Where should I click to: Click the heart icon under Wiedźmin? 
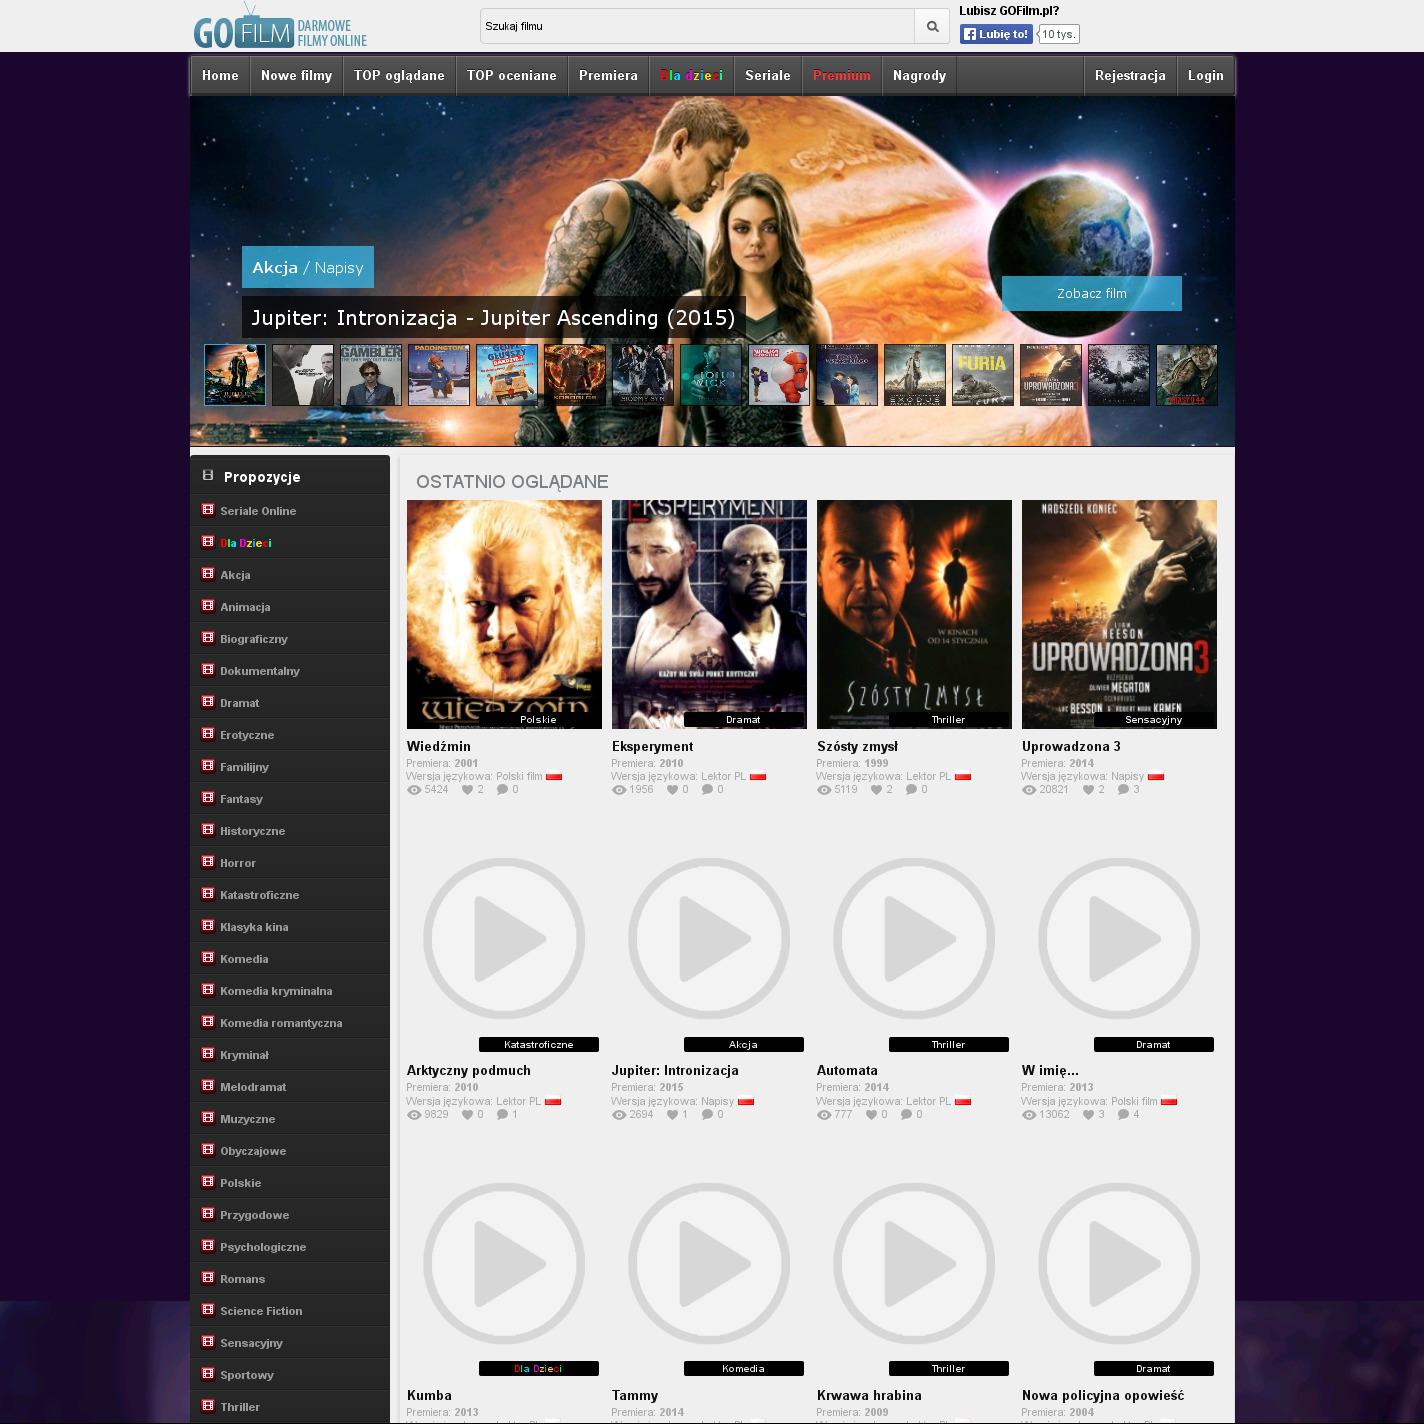[x=467, y=790]
